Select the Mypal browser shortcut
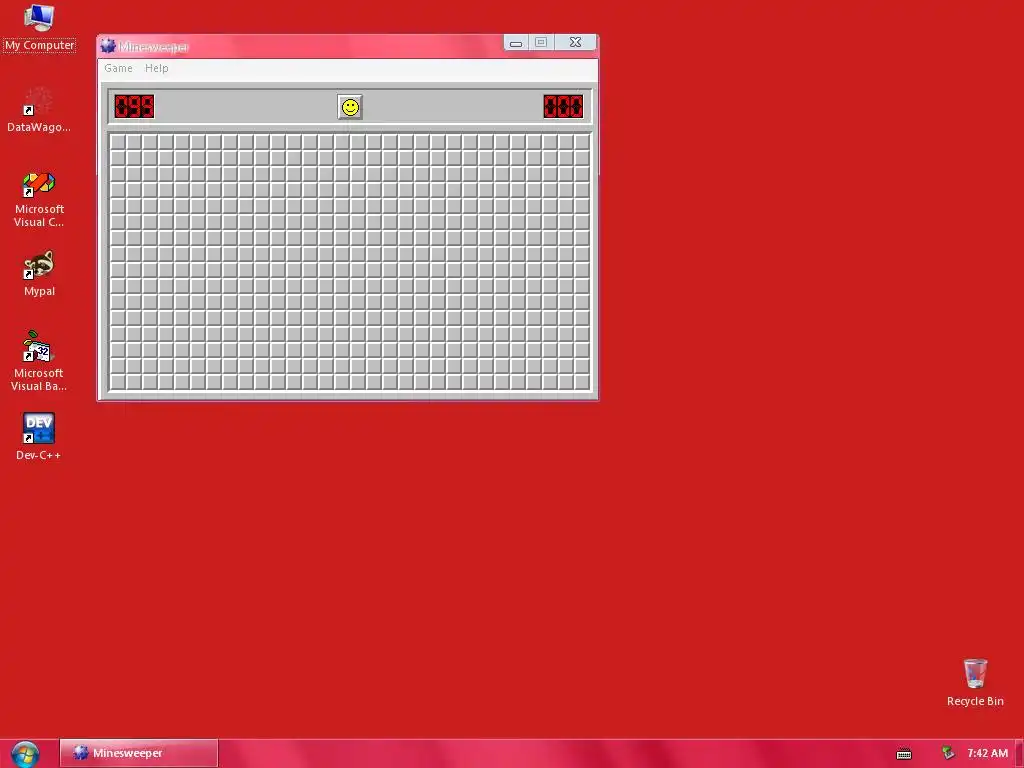 pyautogui.click(x=39, y=274)
